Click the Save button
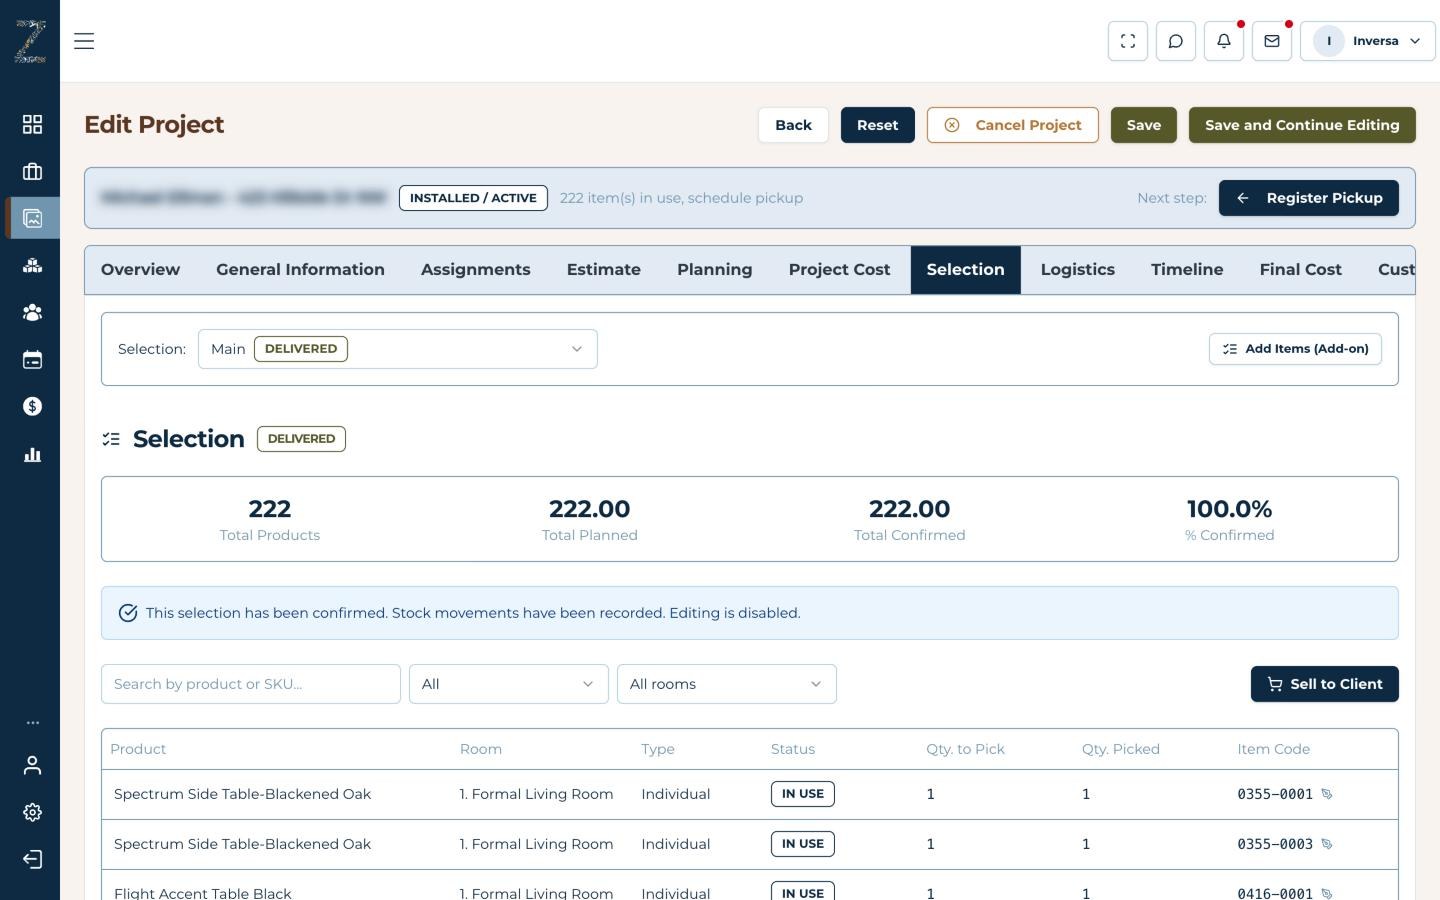 1143,125
